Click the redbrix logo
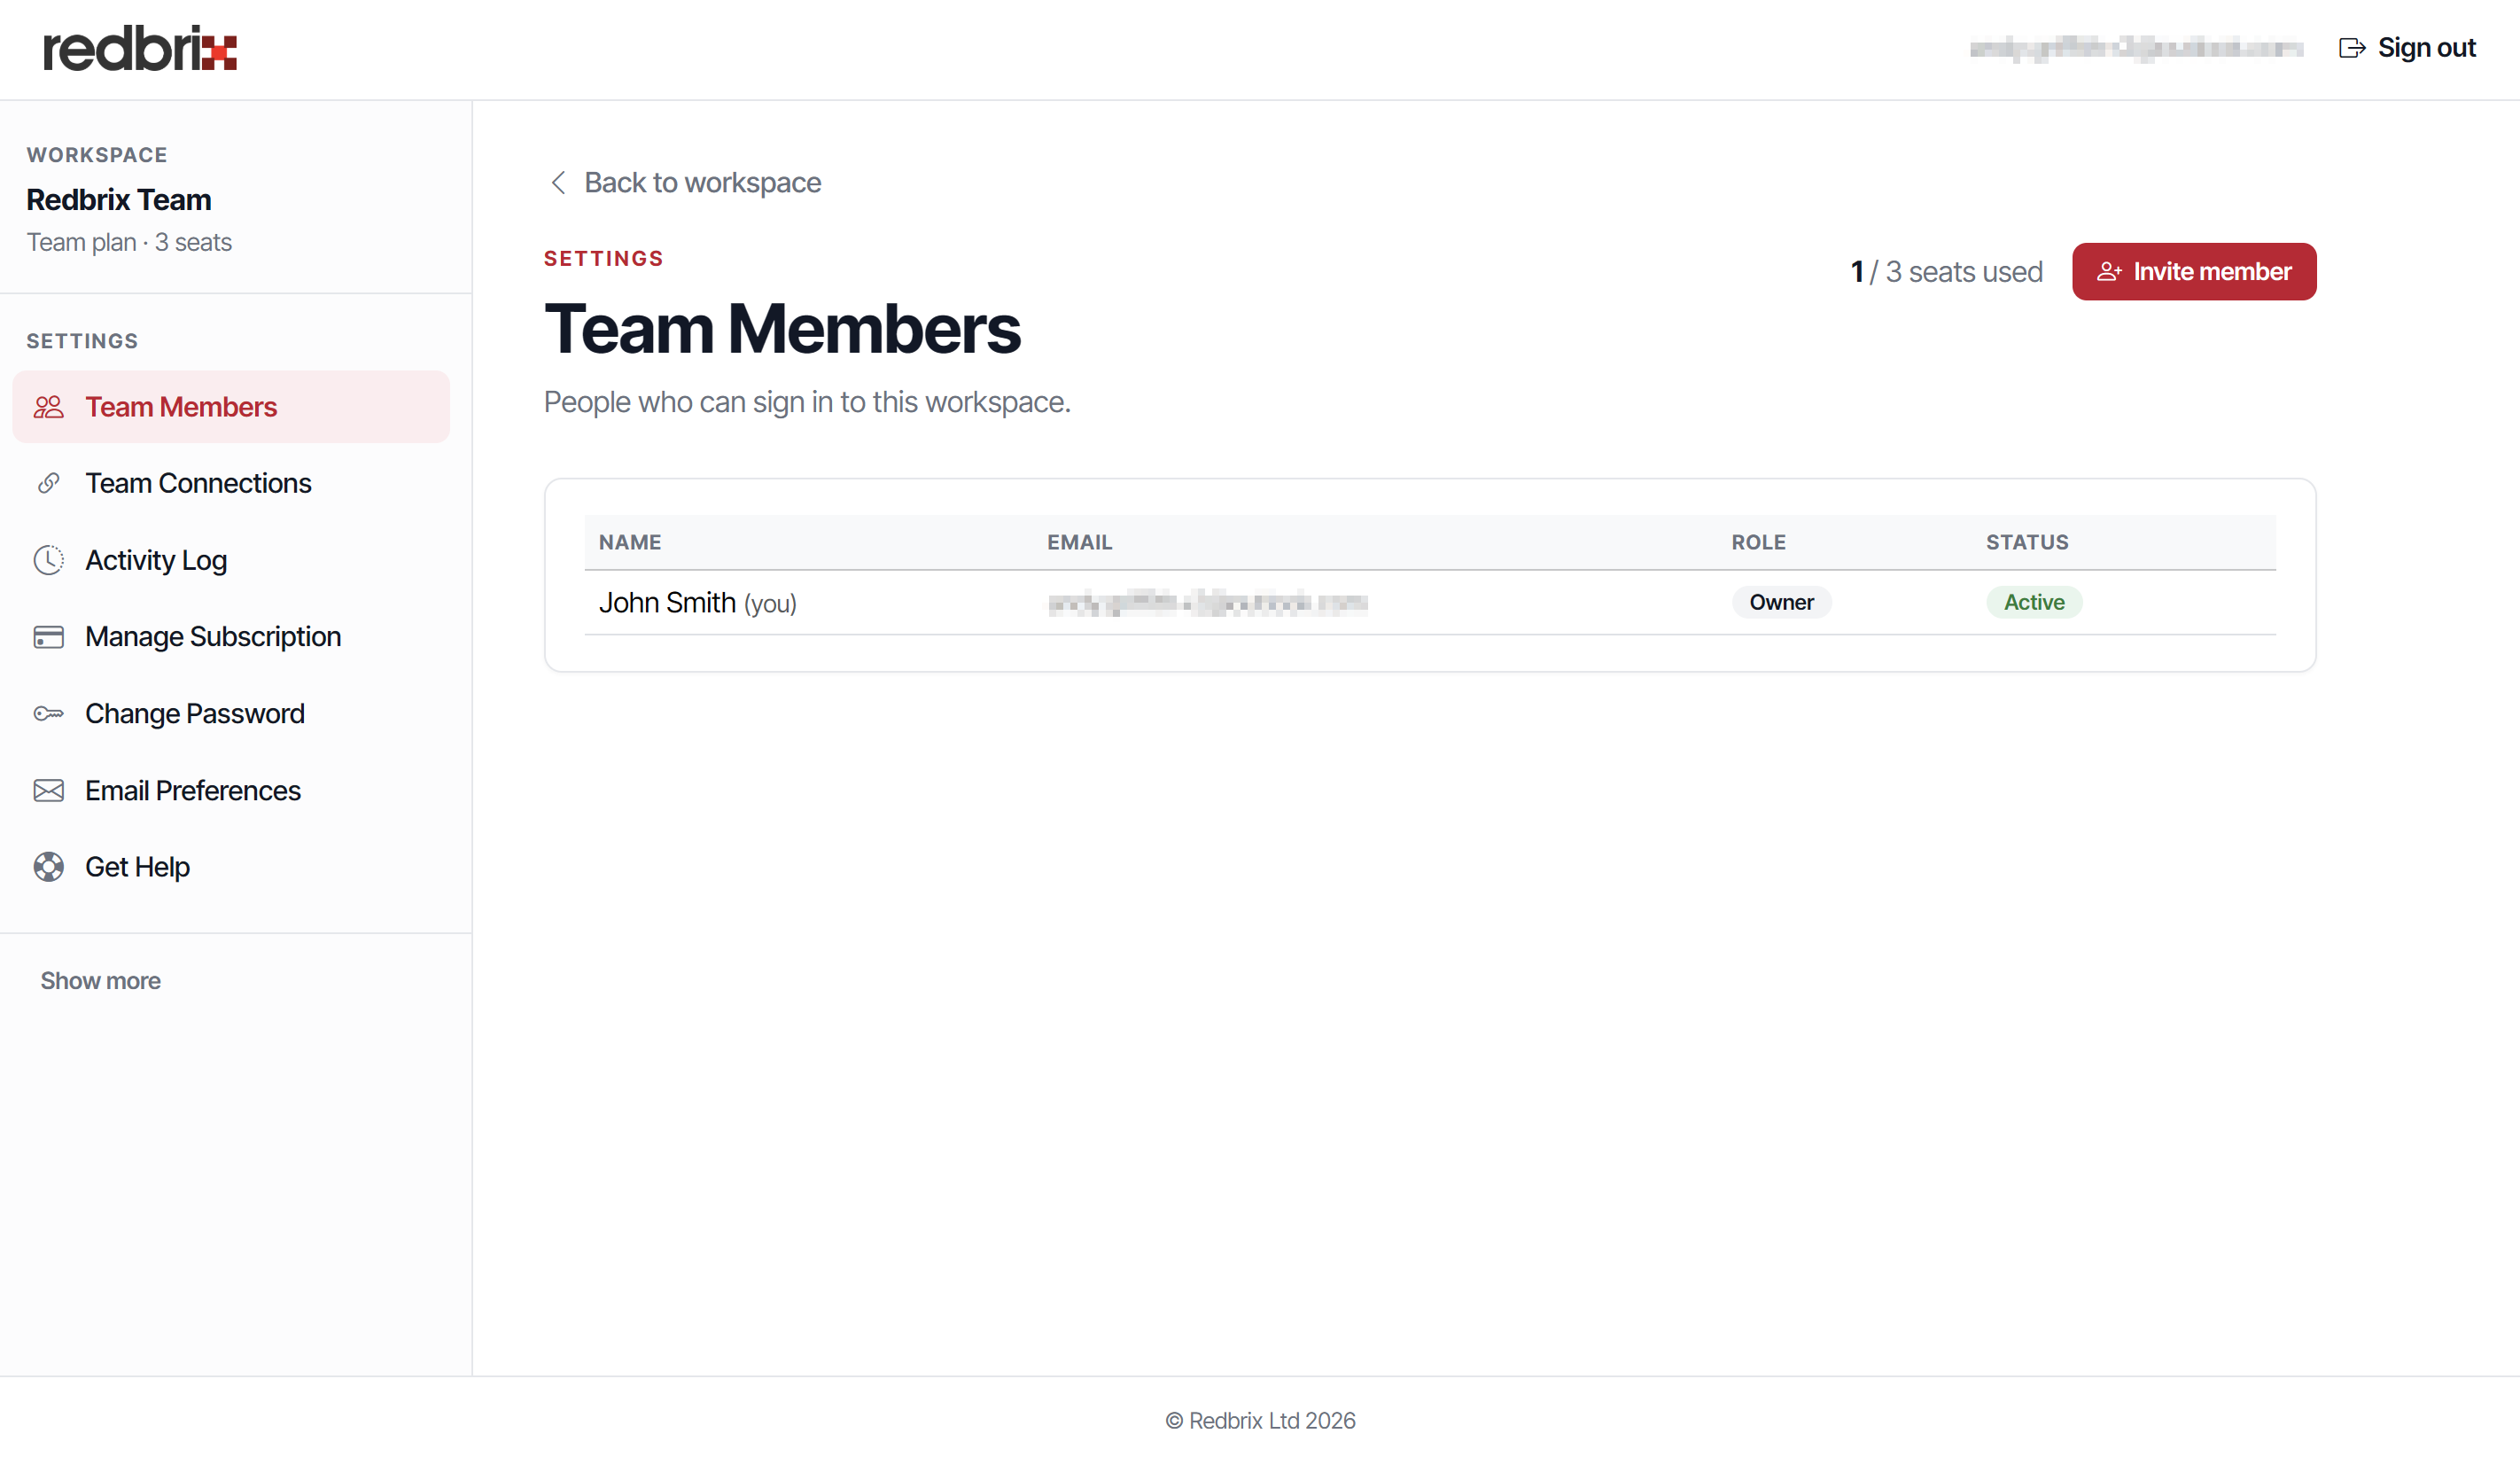 [x=140, y=48]
